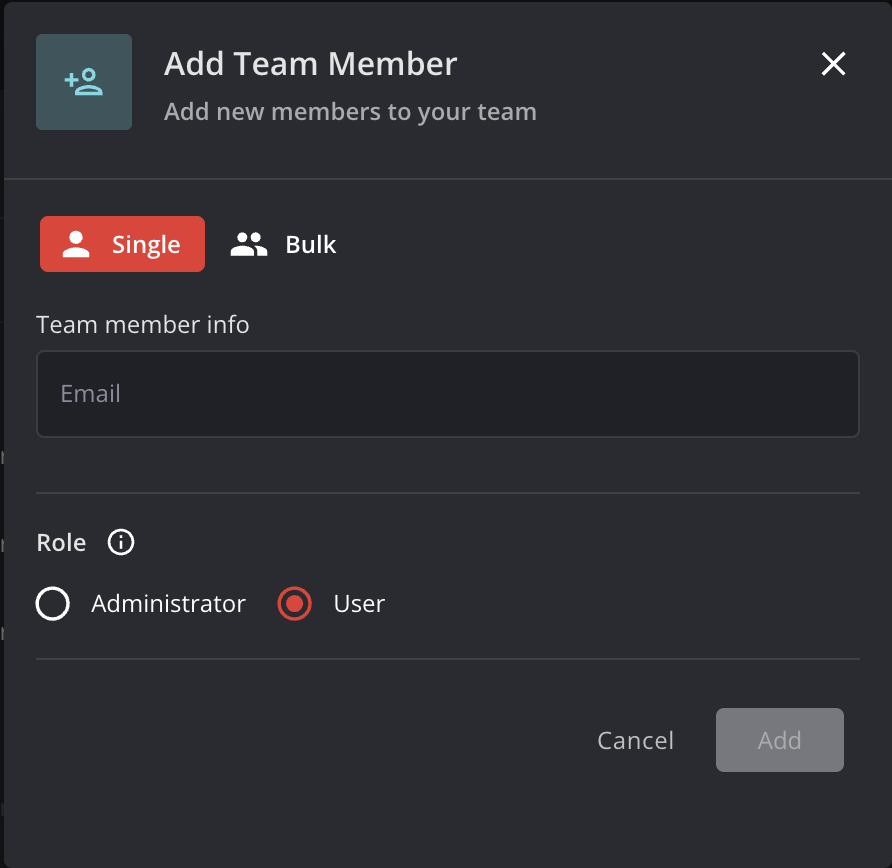This screenshot has width=892, height=868.
Task: Click the Add Team Member title
Action: click(310, 64)
